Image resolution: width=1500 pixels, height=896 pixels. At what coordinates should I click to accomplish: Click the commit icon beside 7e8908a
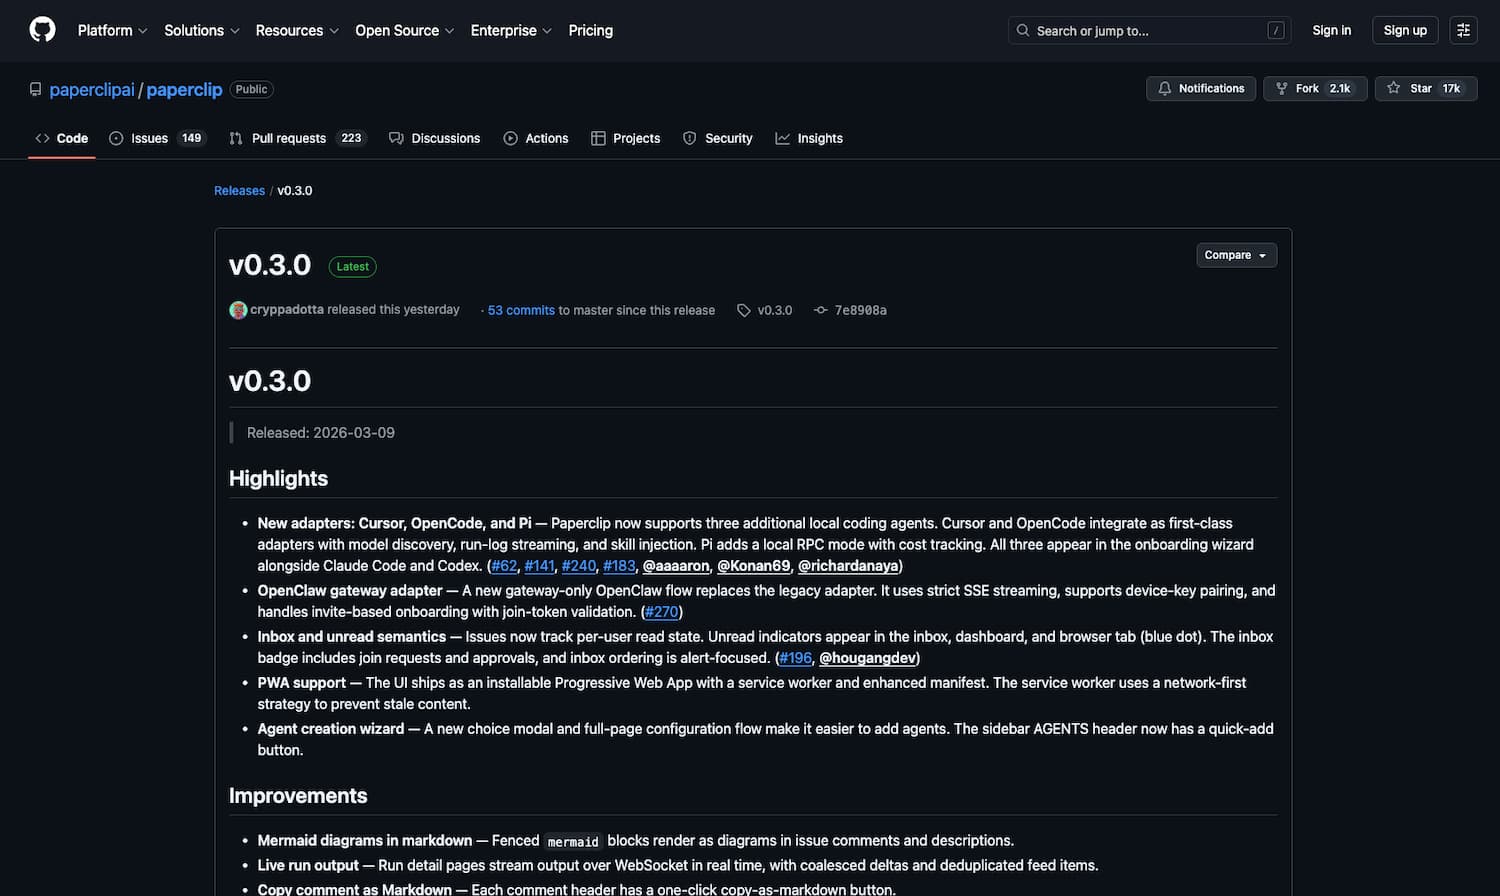point(821,310)
